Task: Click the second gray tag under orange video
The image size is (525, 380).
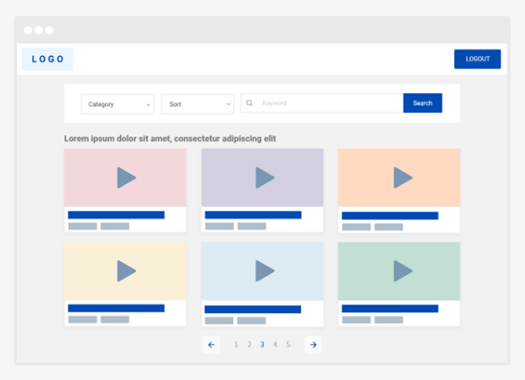Action: (x=389, y=227)
